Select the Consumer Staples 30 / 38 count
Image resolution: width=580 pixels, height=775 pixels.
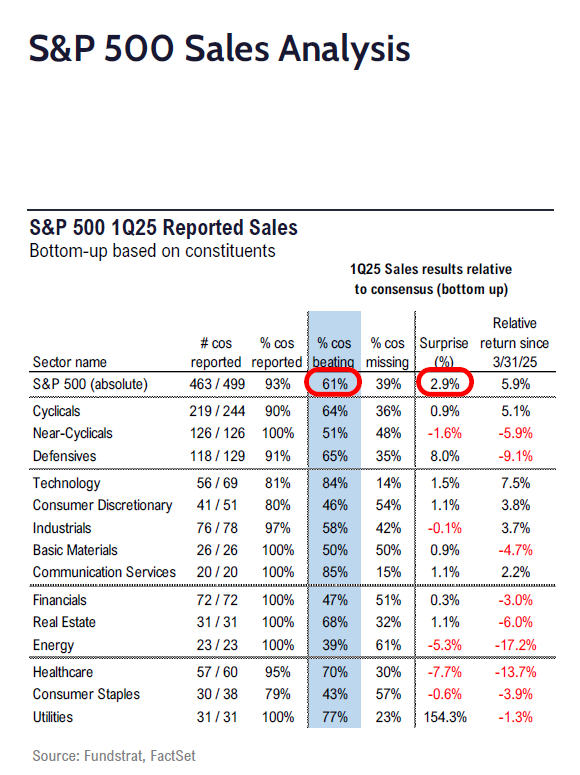(x=217, y=694)
